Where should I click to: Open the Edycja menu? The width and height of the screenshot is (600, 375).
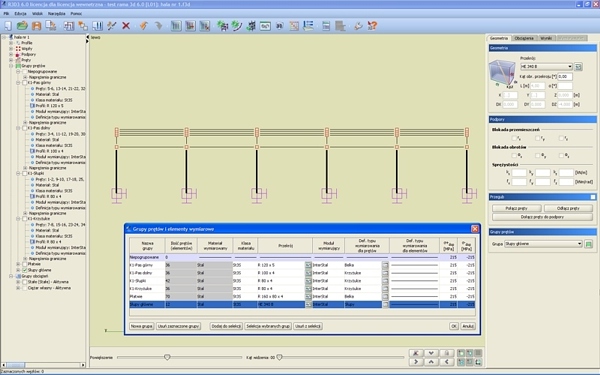click(20, 13)
